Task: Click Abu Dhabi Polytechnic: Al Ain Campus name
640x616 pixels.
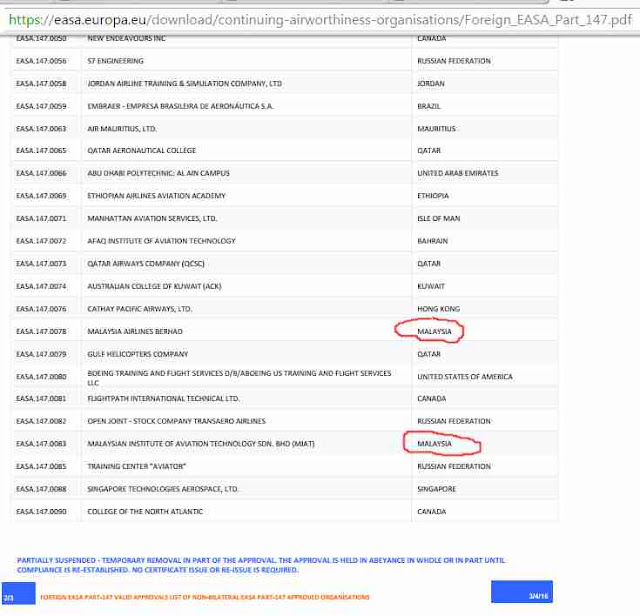Action: point(158,173)
